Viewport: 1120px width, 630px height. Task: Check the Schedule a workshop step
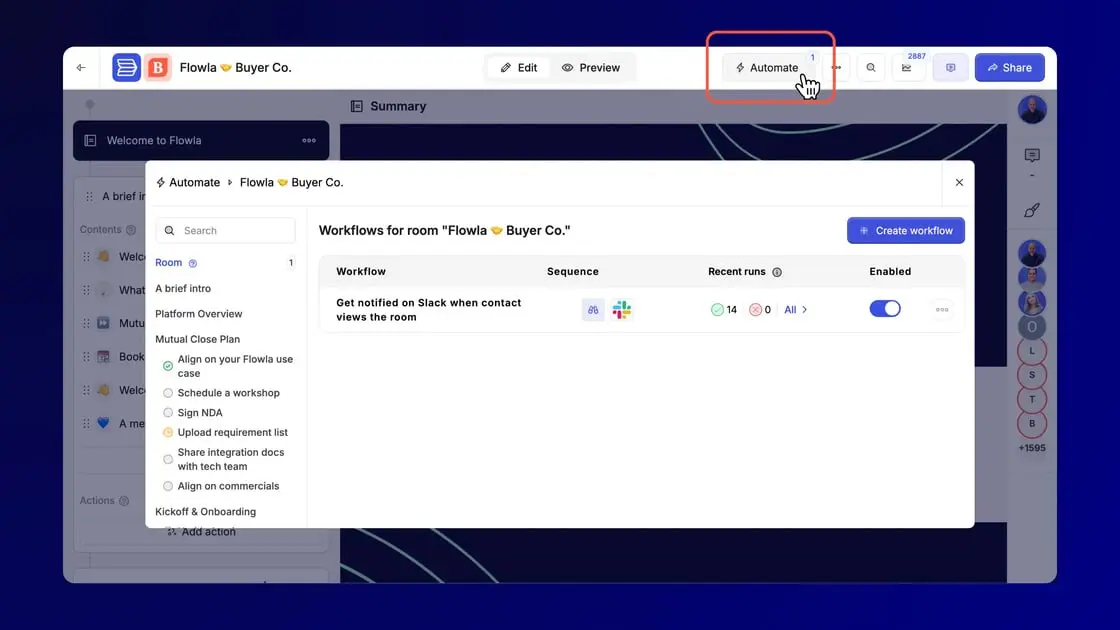coord(167,392)
